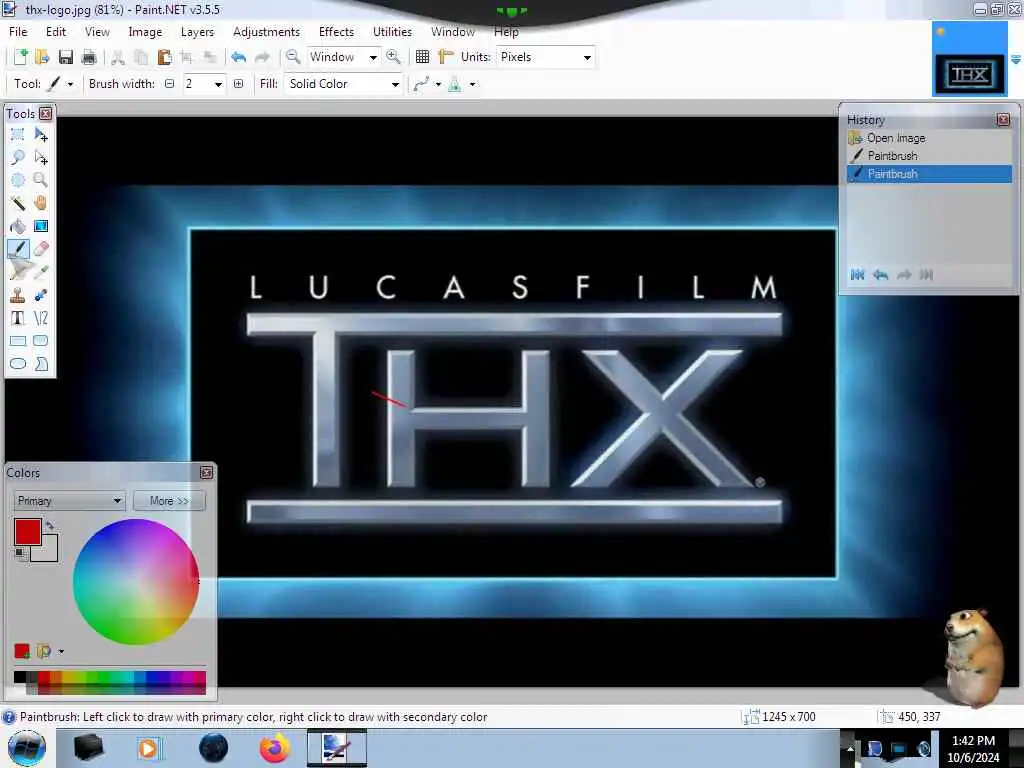Click the secondary black color swatch
The height and width of the screenshot is (768, 1024).
49,552
